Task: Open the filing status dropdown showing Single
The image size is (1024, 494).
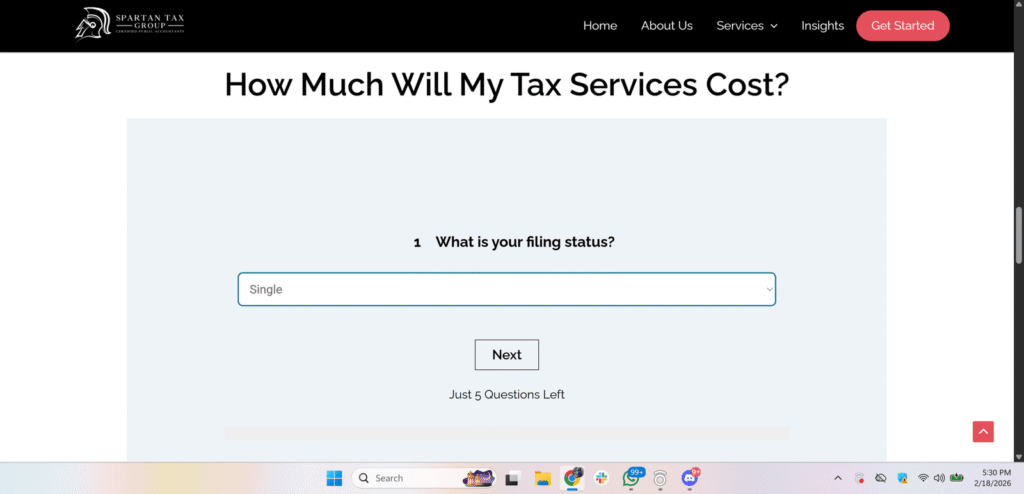Action: [x=506, y=289]
